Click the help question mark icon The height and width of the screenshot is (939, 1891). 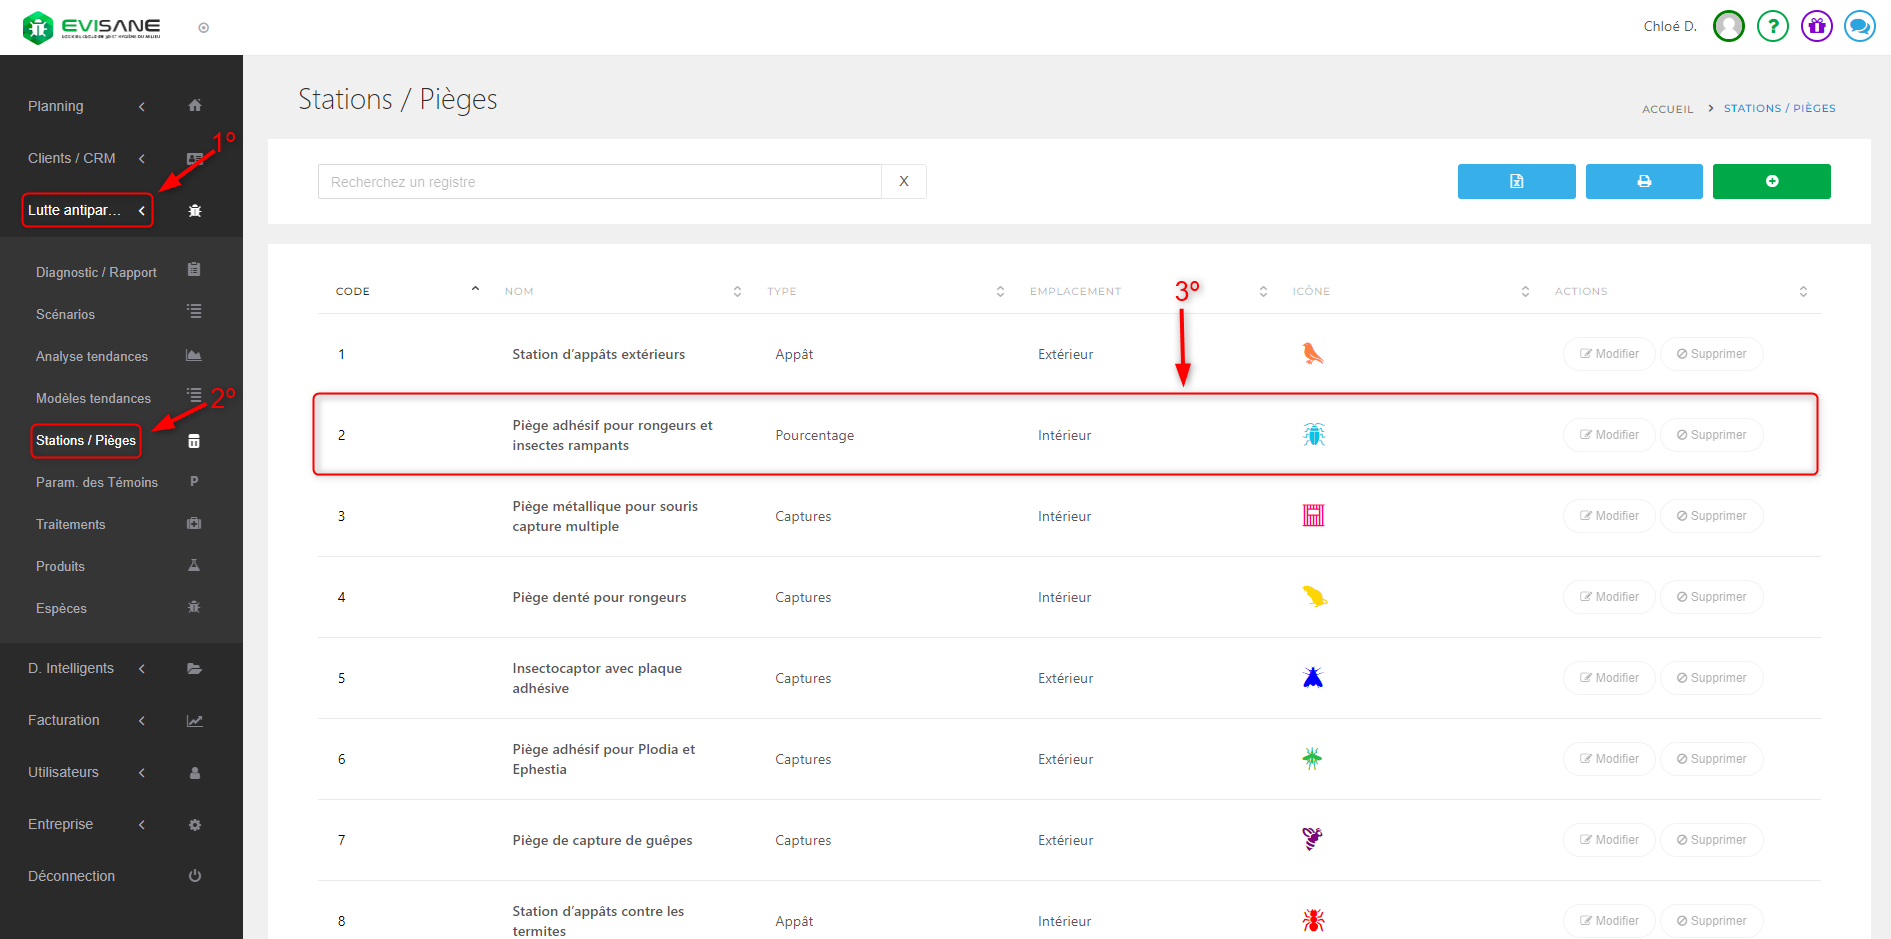pos(1772,26)
